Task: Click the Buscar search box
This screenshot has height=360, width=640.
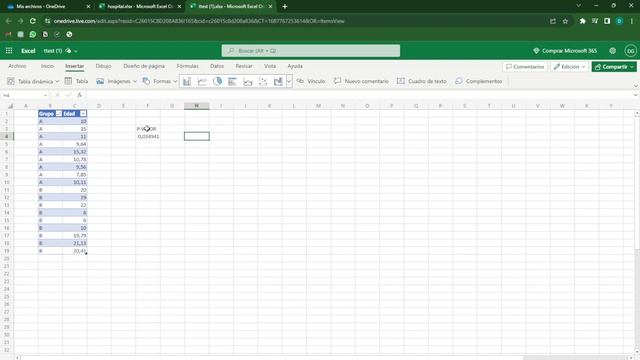Action: (311, 51)
